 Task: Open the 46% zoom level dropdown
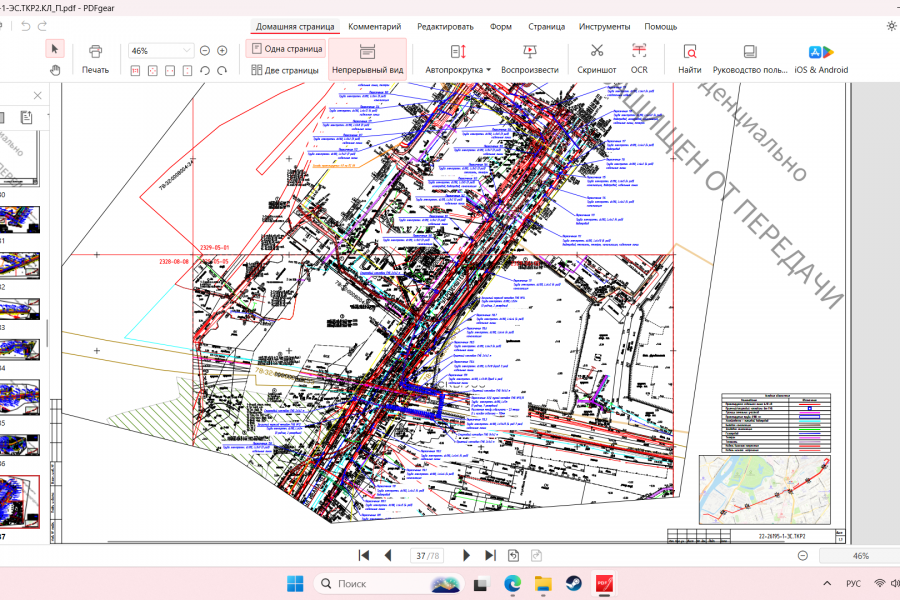coord(187,50)
